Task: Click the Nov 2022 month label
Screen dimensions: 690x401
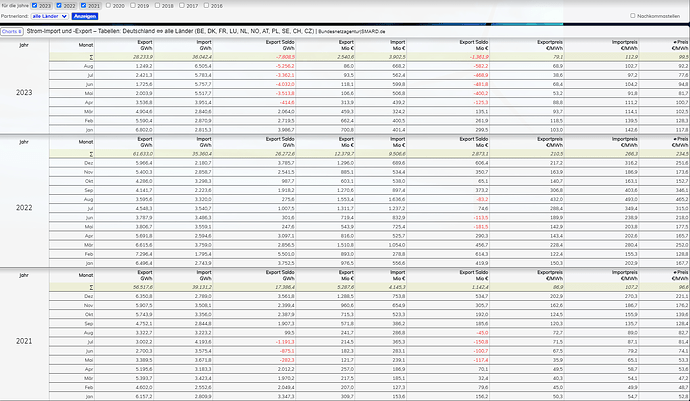Action: click(89, 172)
